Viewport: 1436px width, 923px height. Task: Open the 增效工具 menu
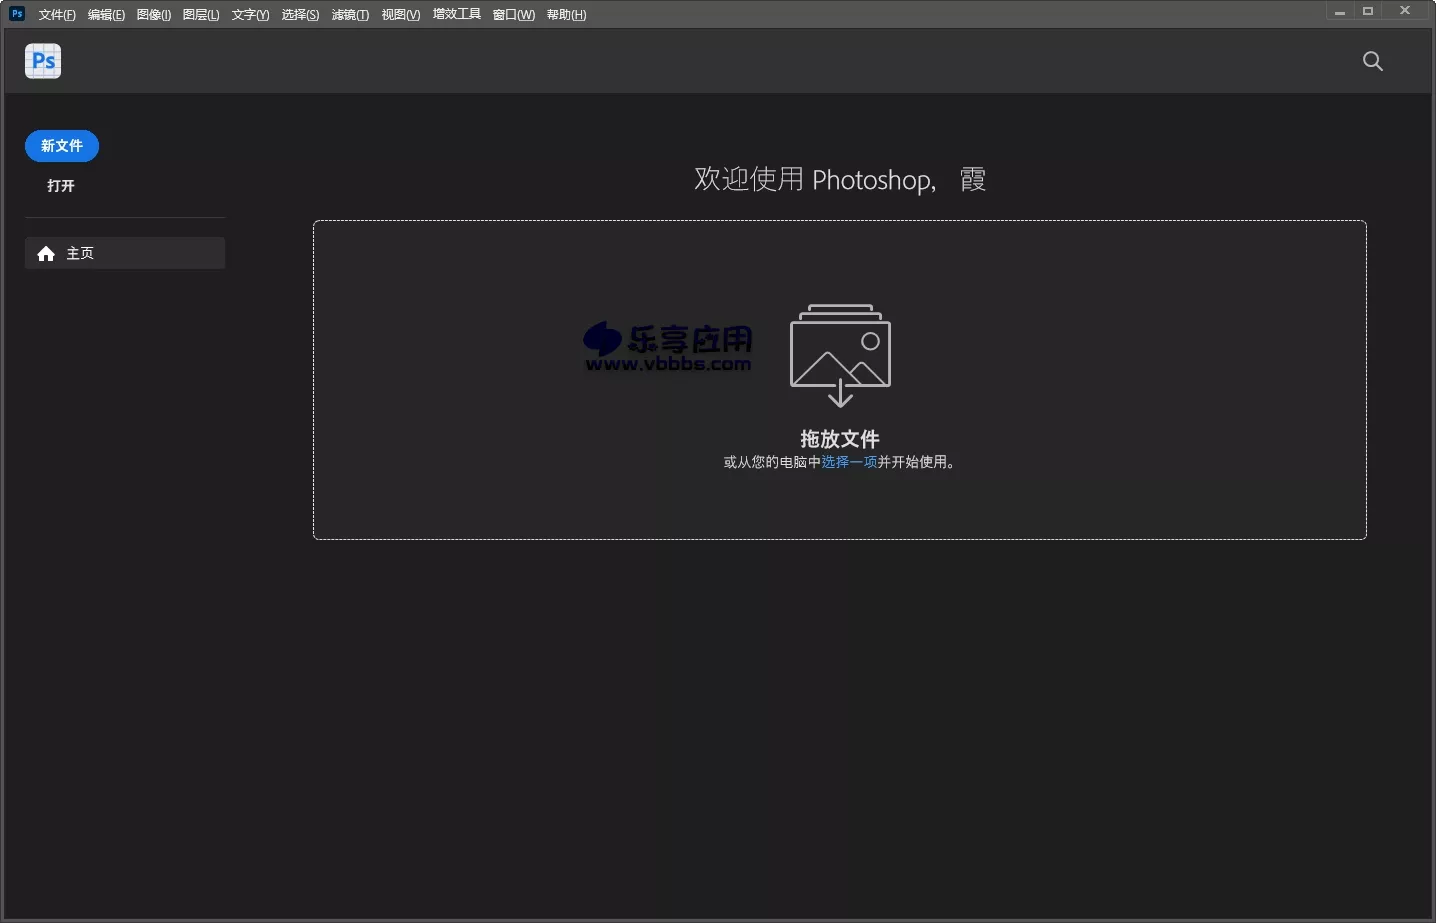coord(456,14)
